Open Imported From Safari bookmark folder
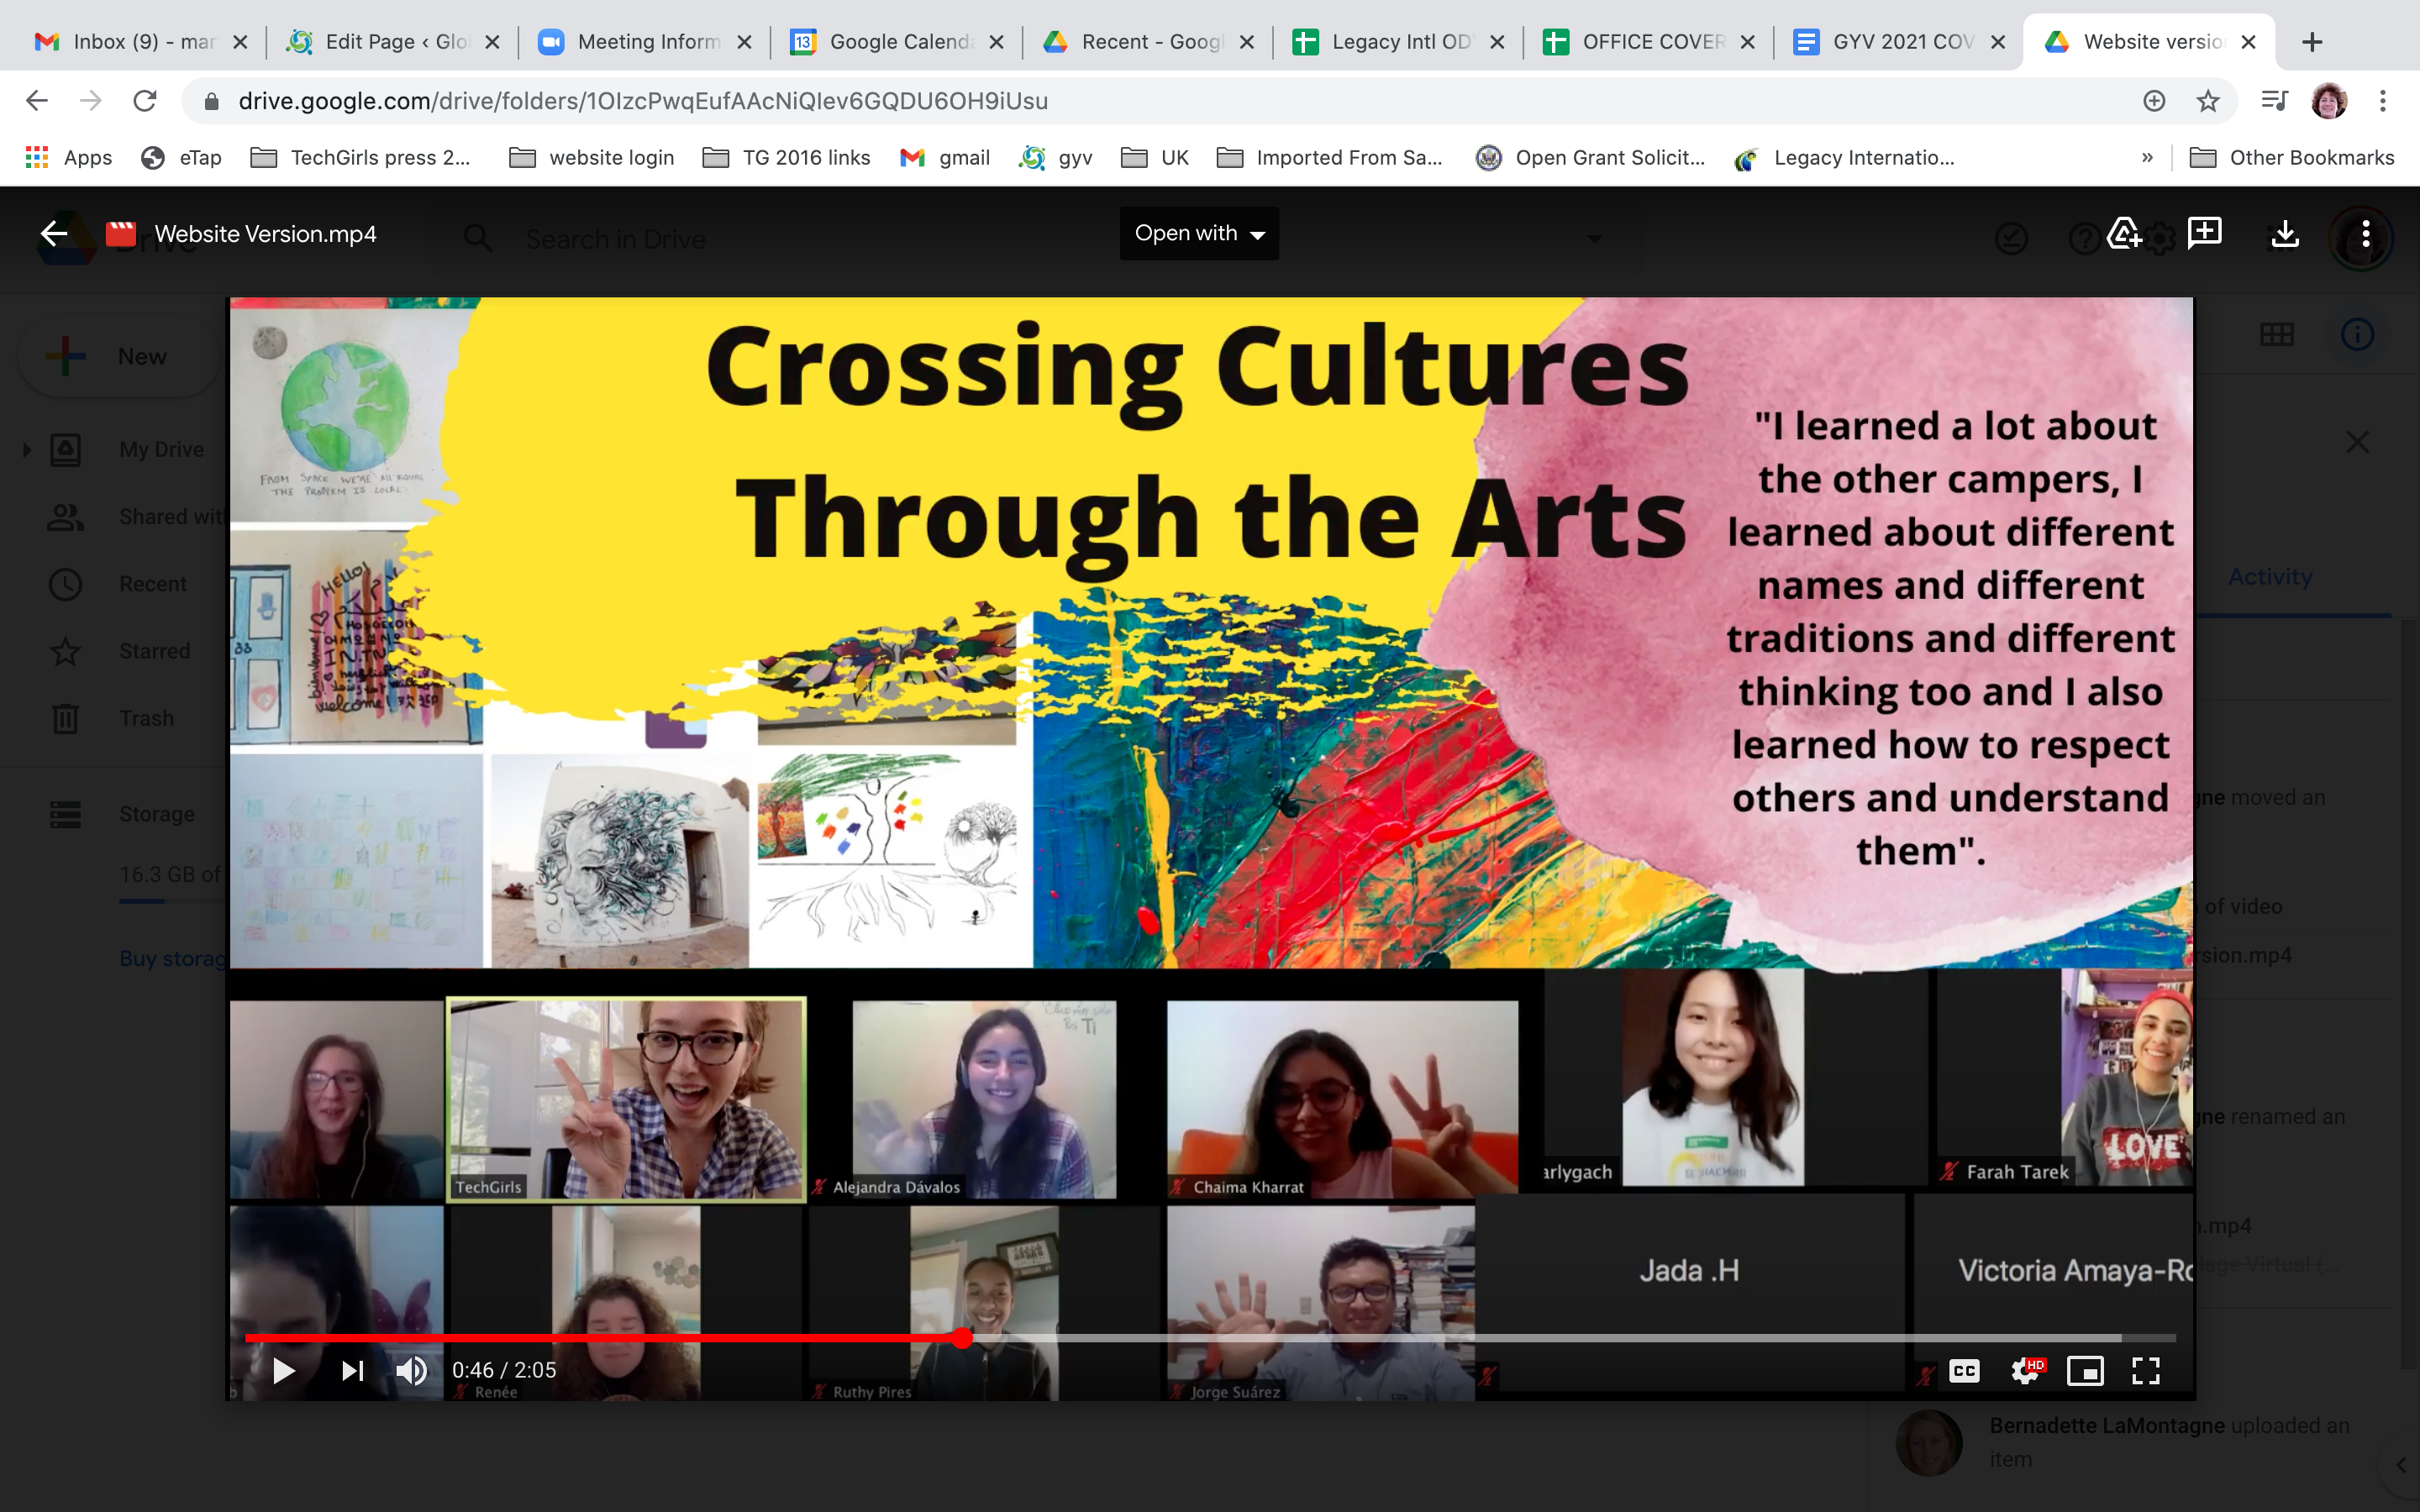Viewport: 2420px width, 1512px height. point(1330,158)
